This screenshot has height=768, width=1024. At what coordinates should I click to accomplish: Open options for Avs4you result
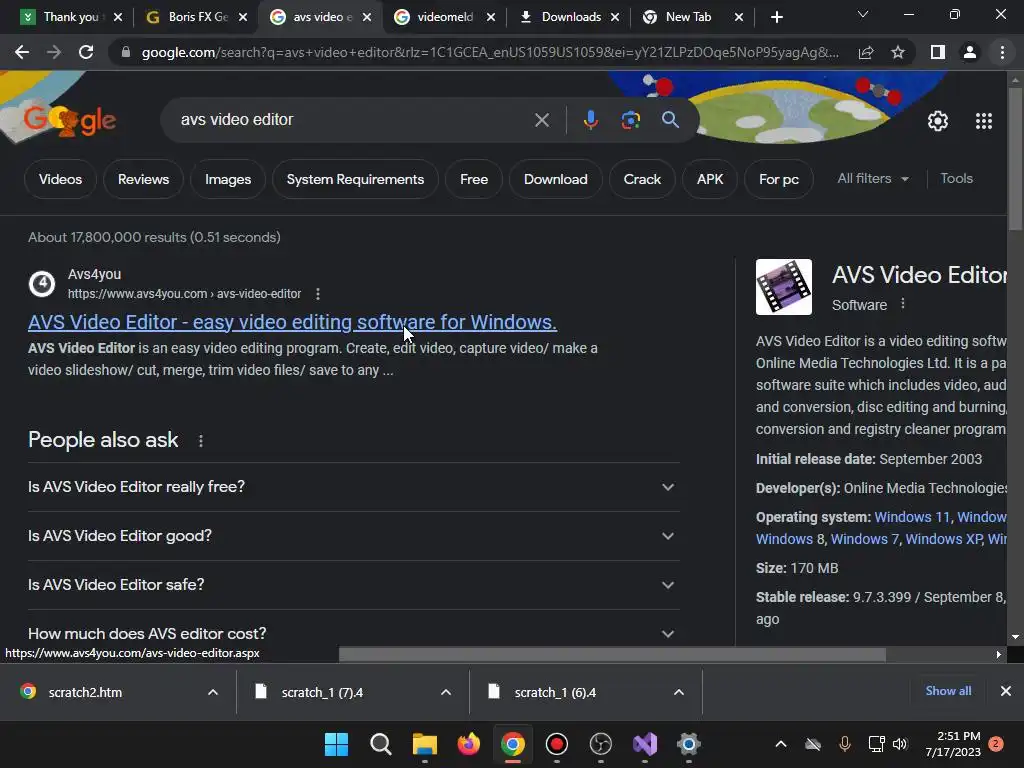point(318,294)
